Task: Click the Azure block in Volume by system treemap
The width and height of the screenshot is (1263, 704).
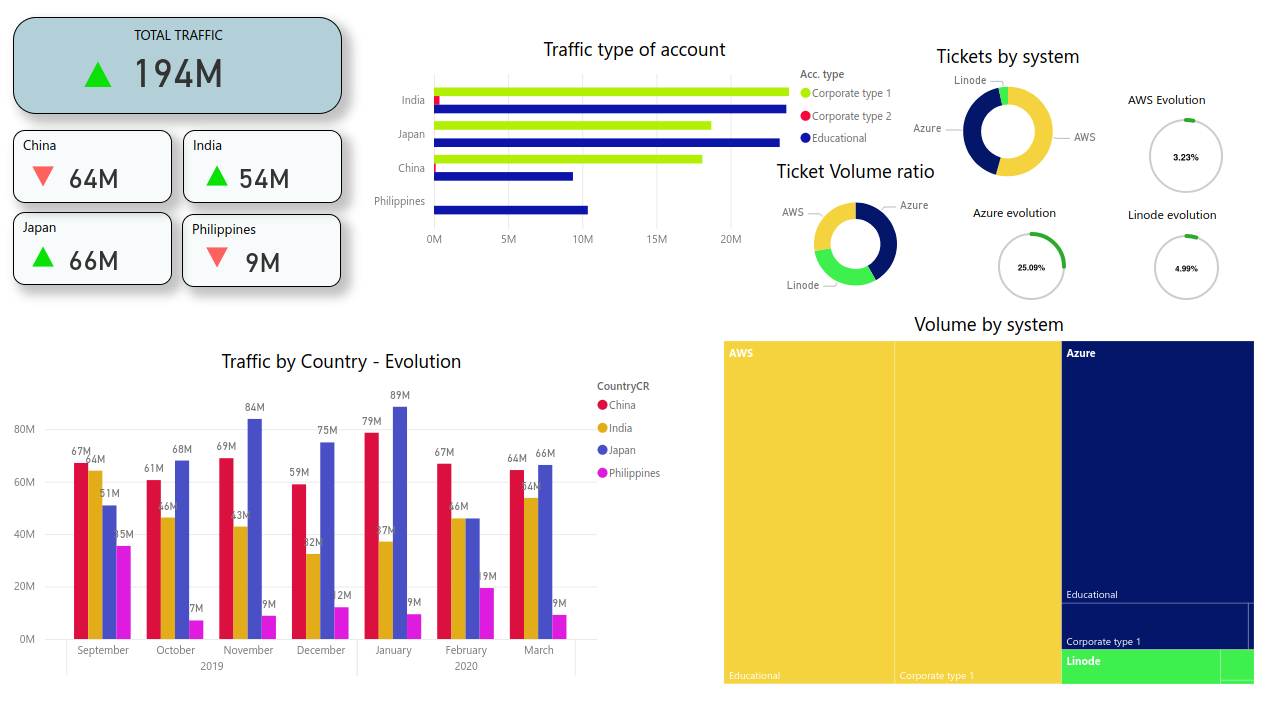Action: click(x=1156, y=470)
